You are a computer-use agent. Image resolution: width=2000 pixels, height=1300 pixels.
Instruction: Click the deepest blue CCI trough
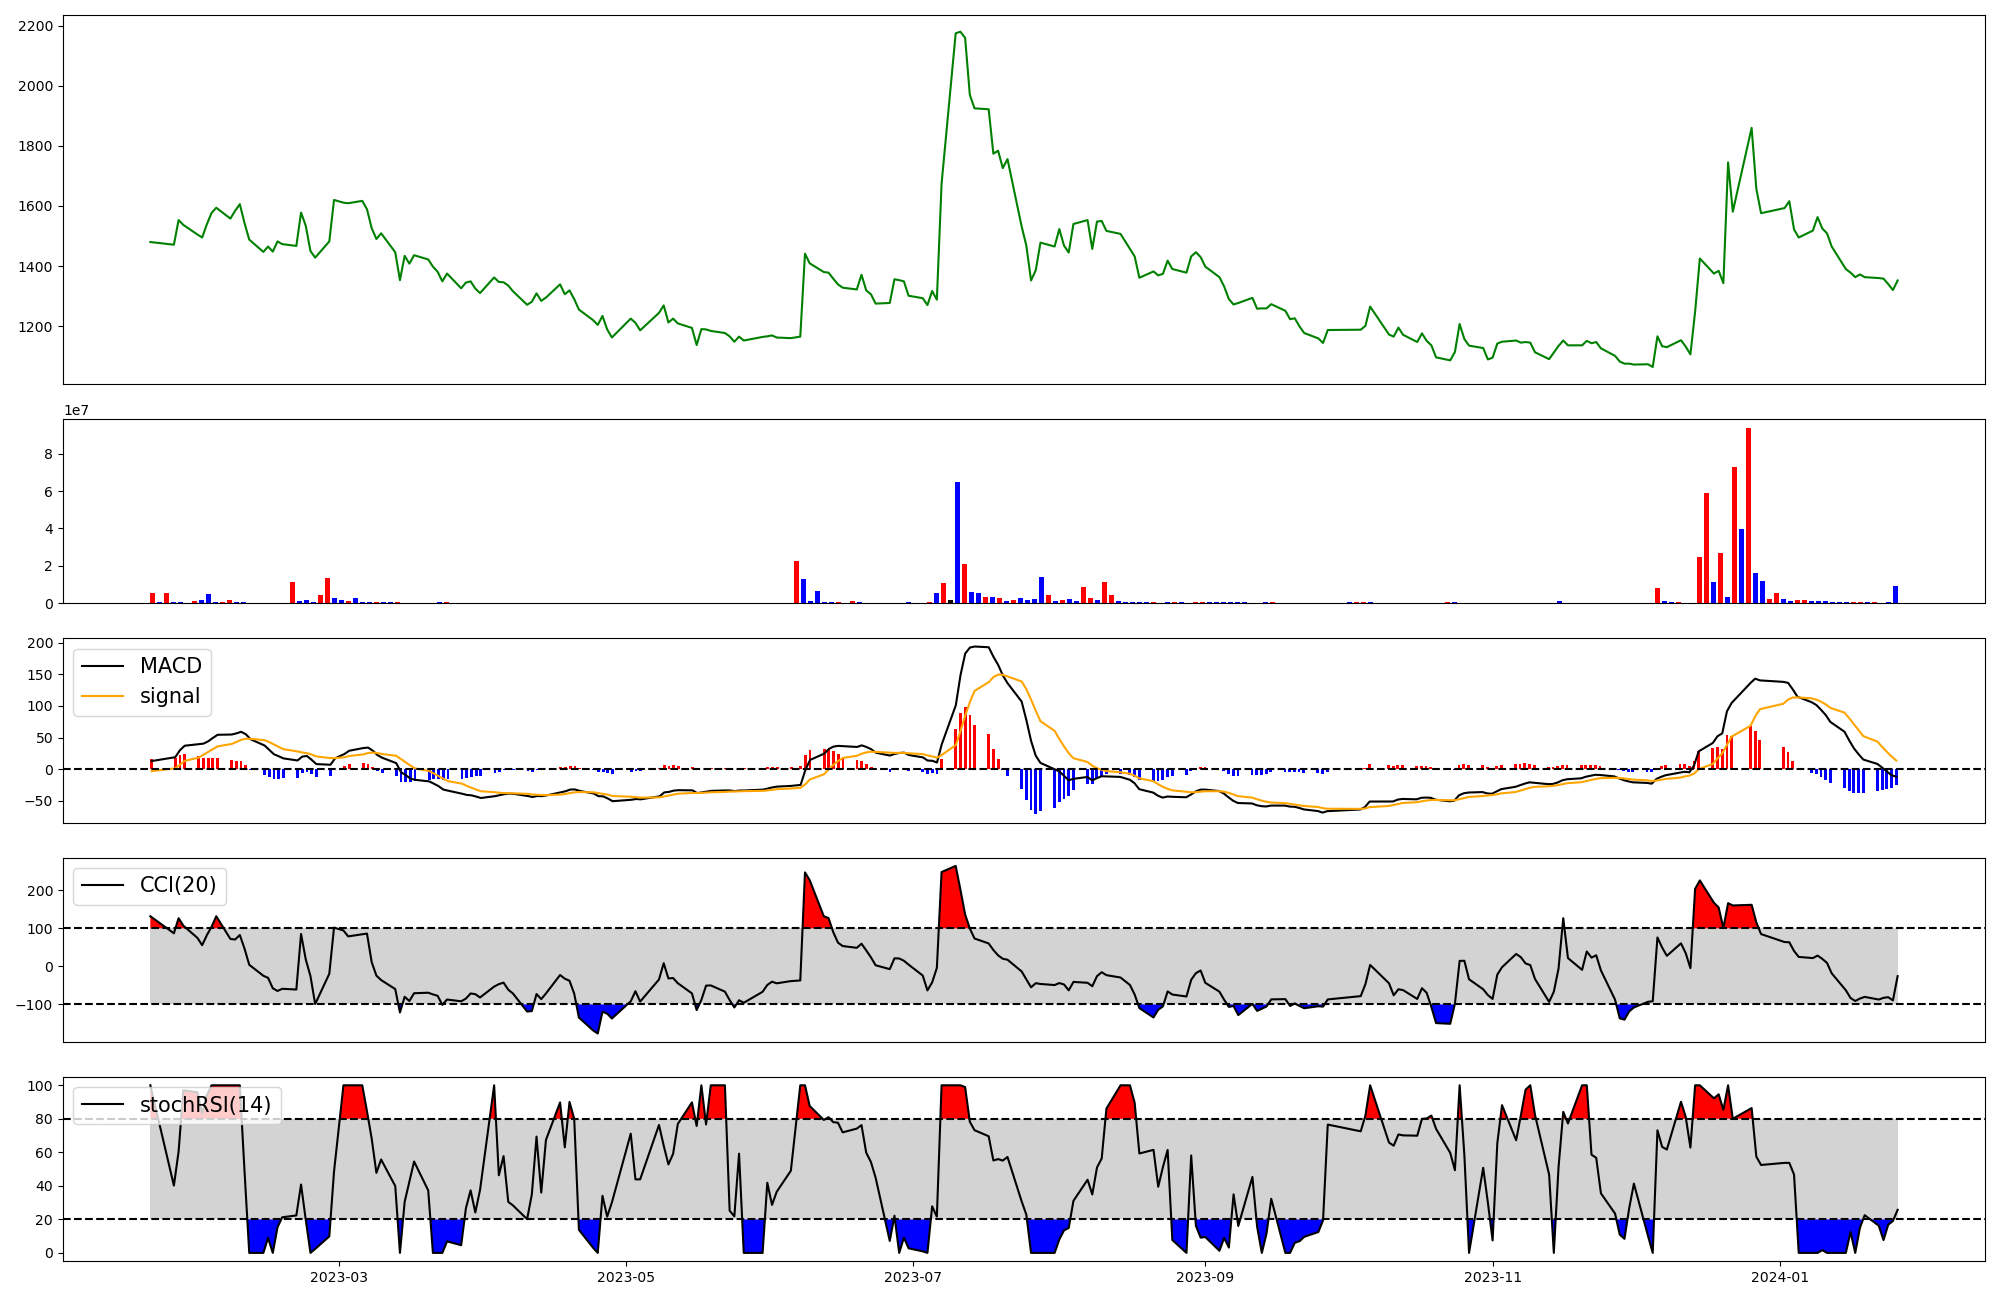tap(597, 1032)
